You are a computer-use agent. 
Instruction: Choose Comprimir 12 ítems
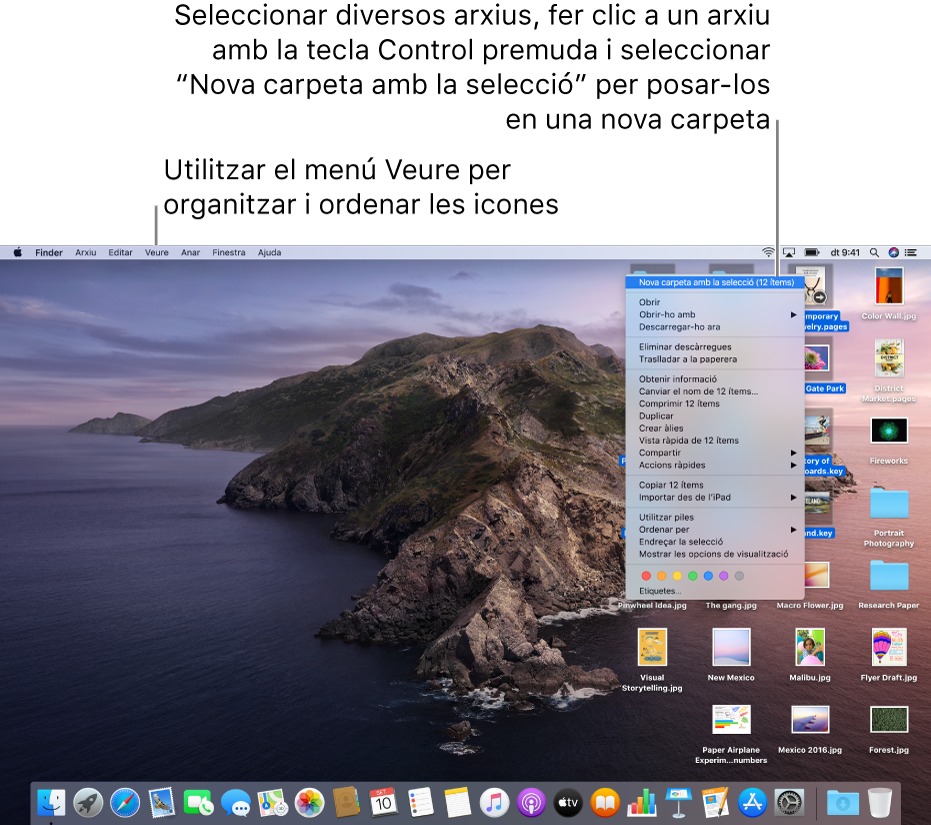click(x=715, y=403)
